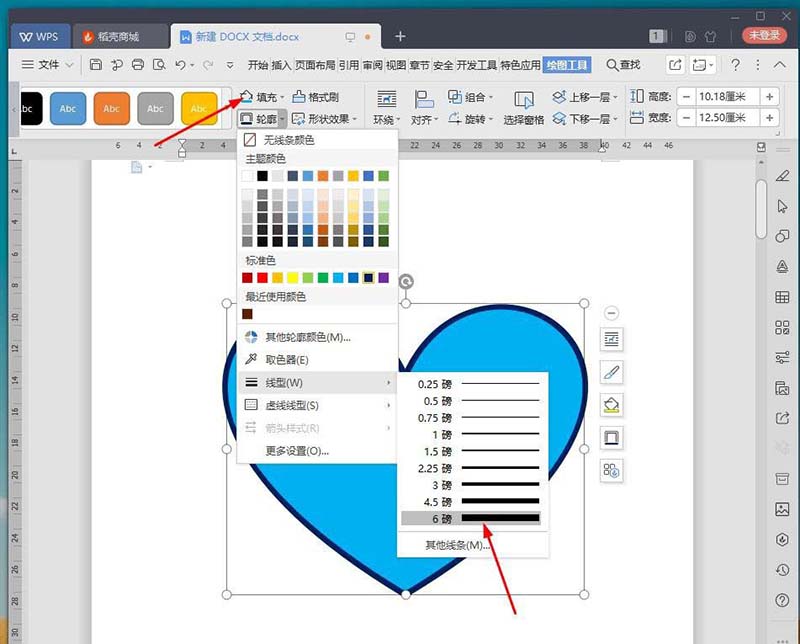
Task: Click the Eyedropper (取色器) option
Action: [290, 359]
